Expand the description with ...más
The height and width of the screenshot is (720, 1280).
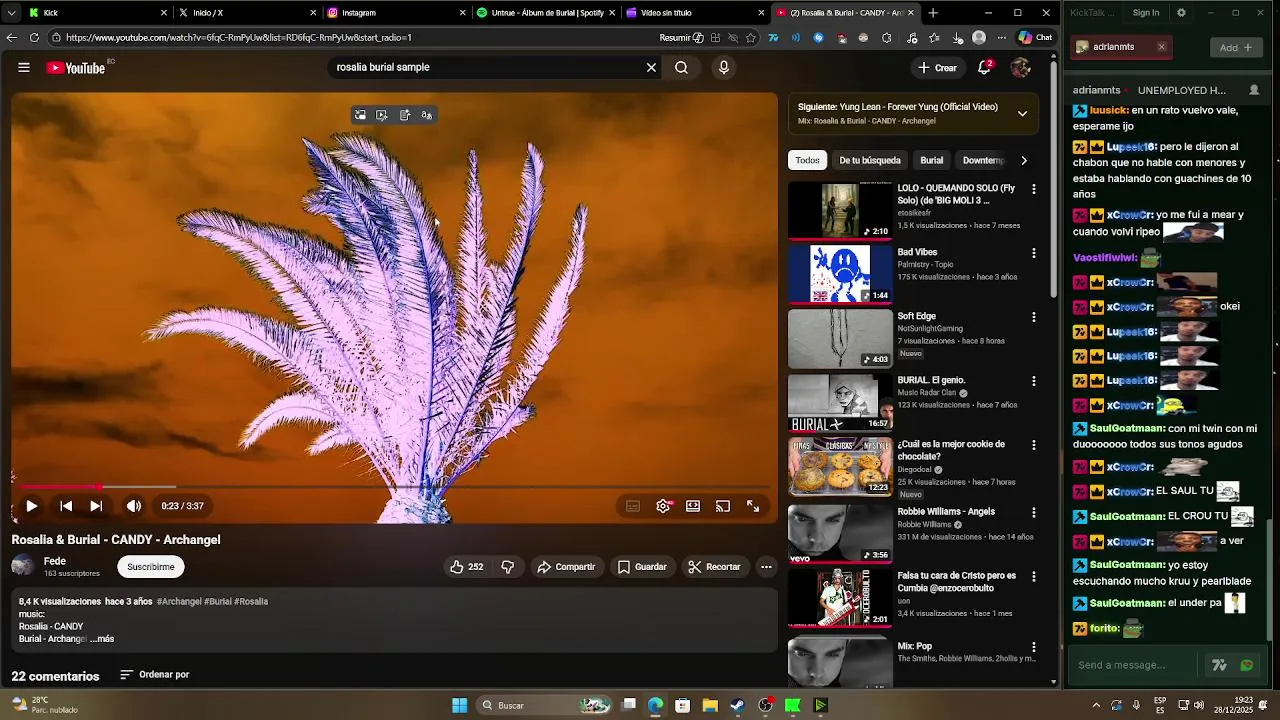pyautogui.click(x=103, y=639)
